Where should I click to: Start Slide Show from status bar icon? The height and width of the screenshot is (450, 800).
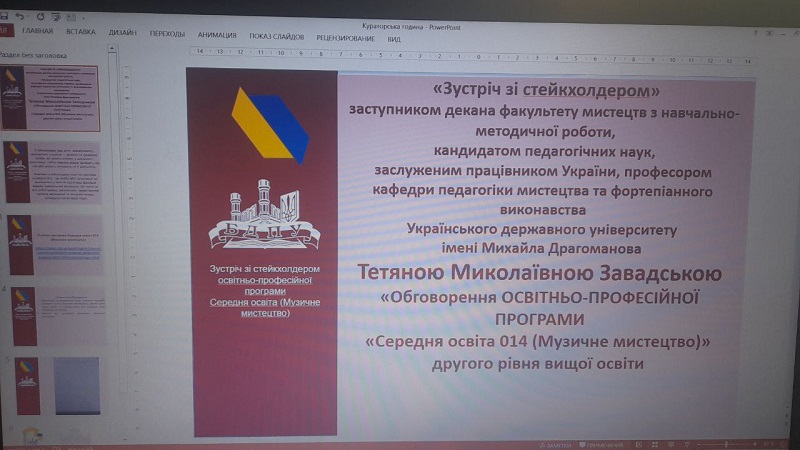point(687,445)
